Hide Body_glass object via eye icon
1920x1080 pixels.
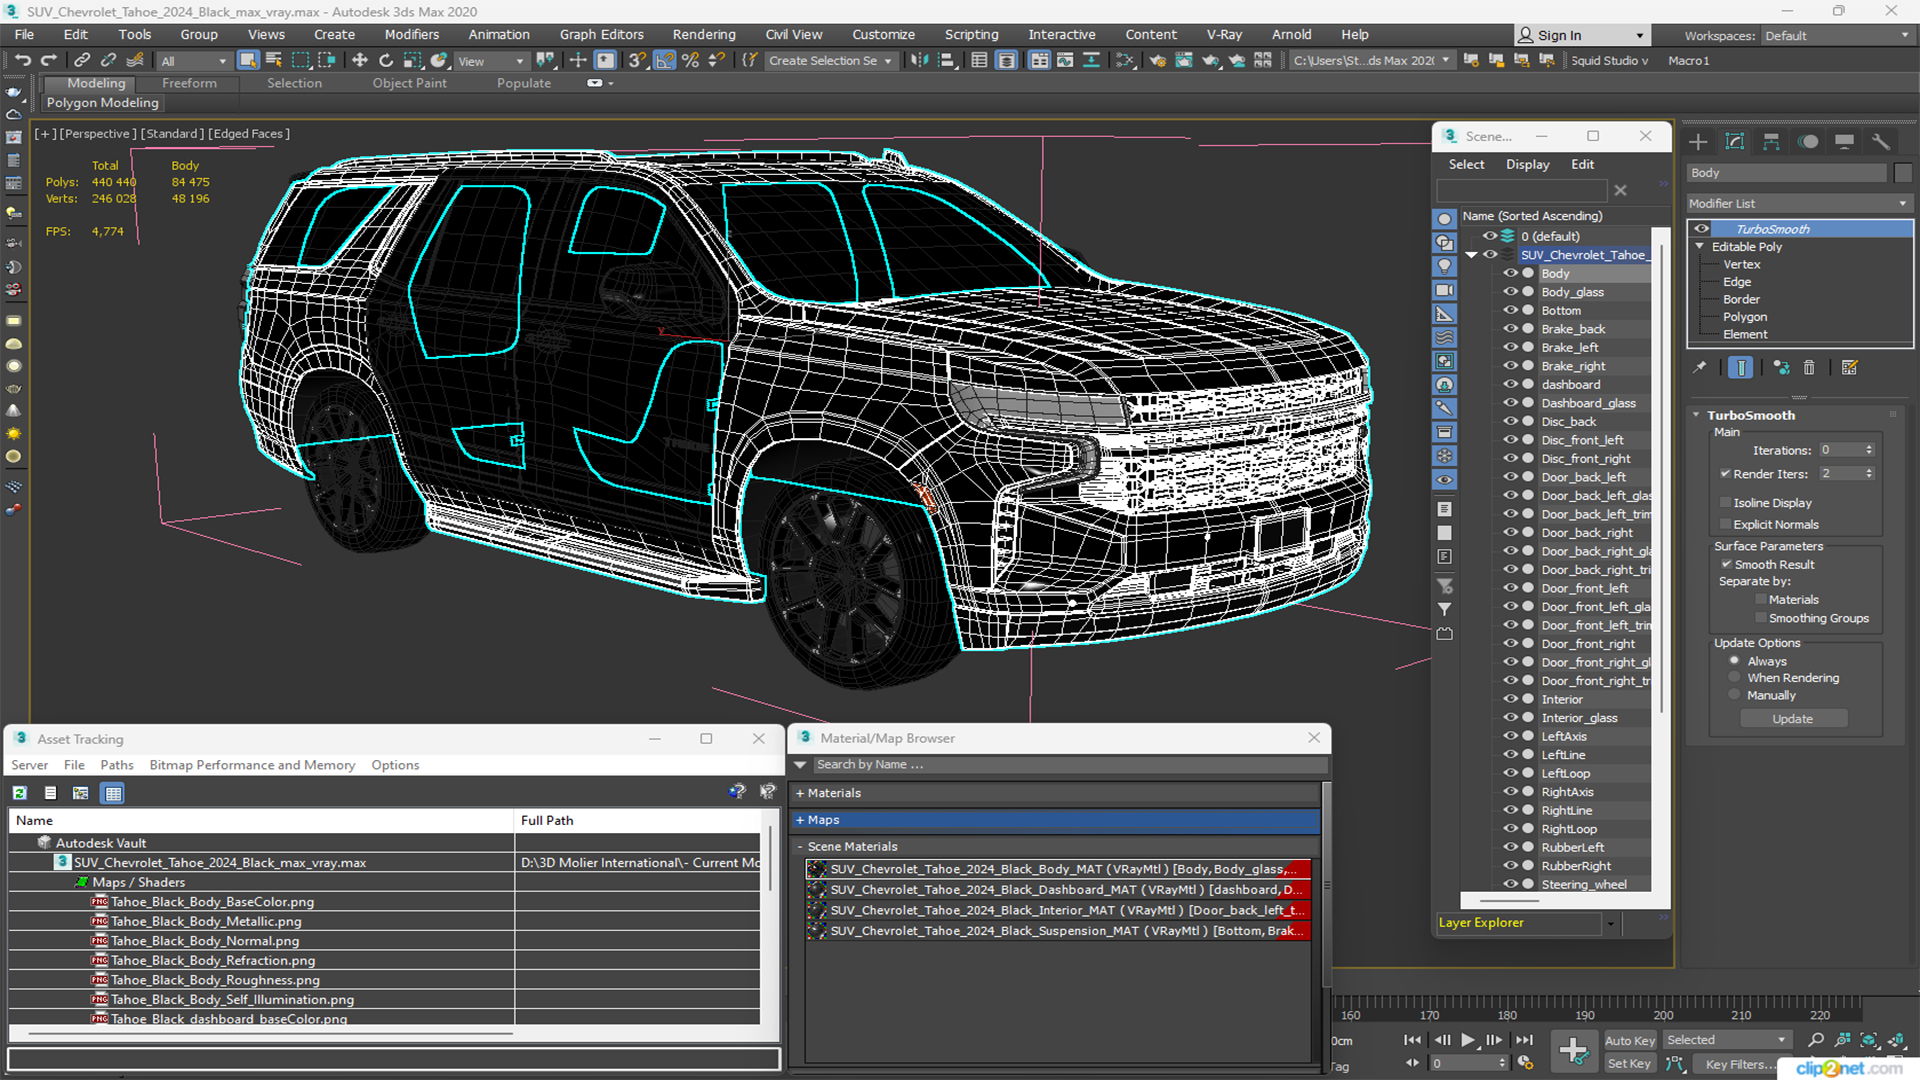coord(1510,292)
